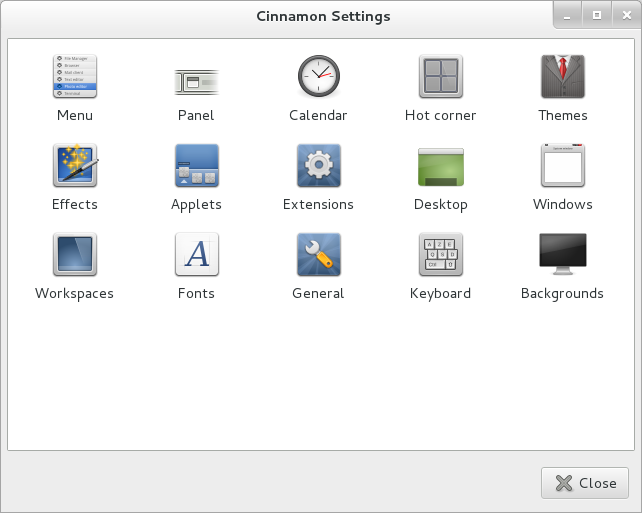Select the "Desktop" label text
This screenshot has width=642, height=513.
(x=441, y=205)
